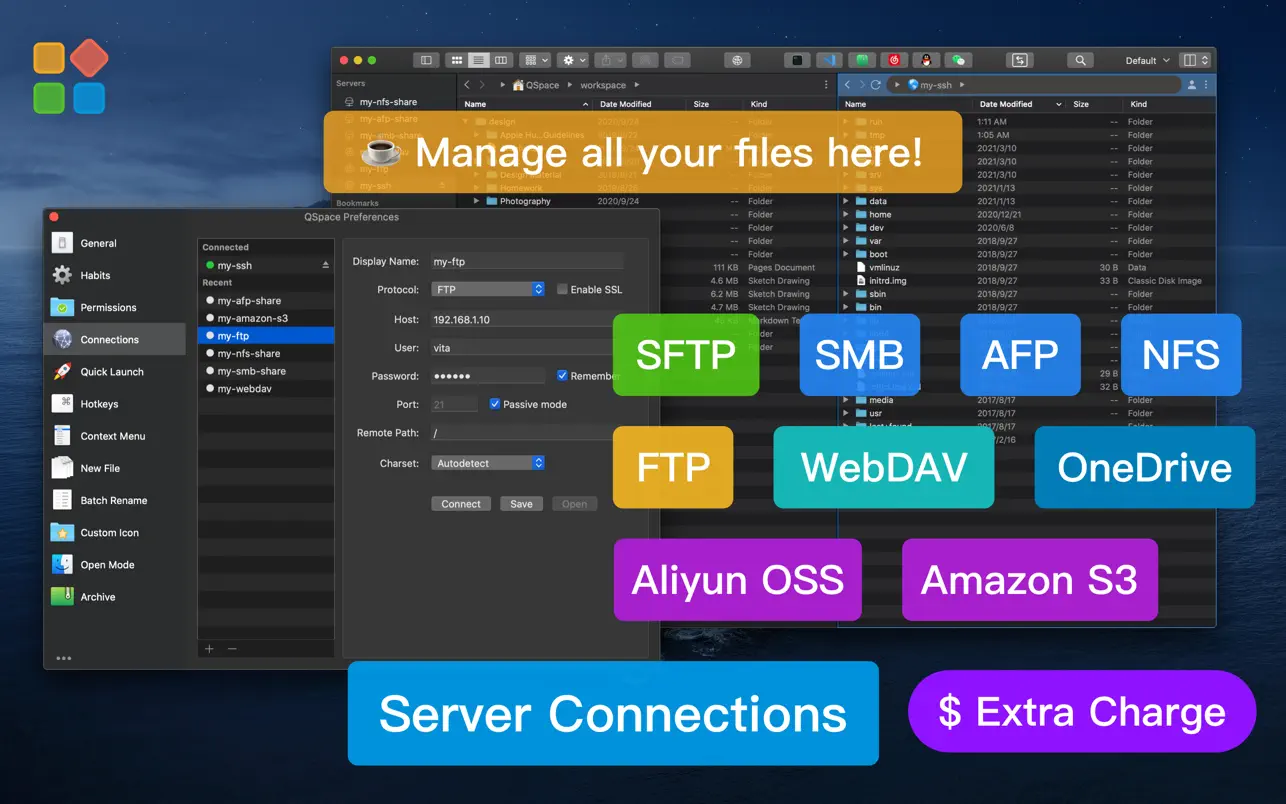The height and width of the screenshot is (804, 1286).
Task: Toggle the sidebar button in main toolbar
Action: point(425,60)
